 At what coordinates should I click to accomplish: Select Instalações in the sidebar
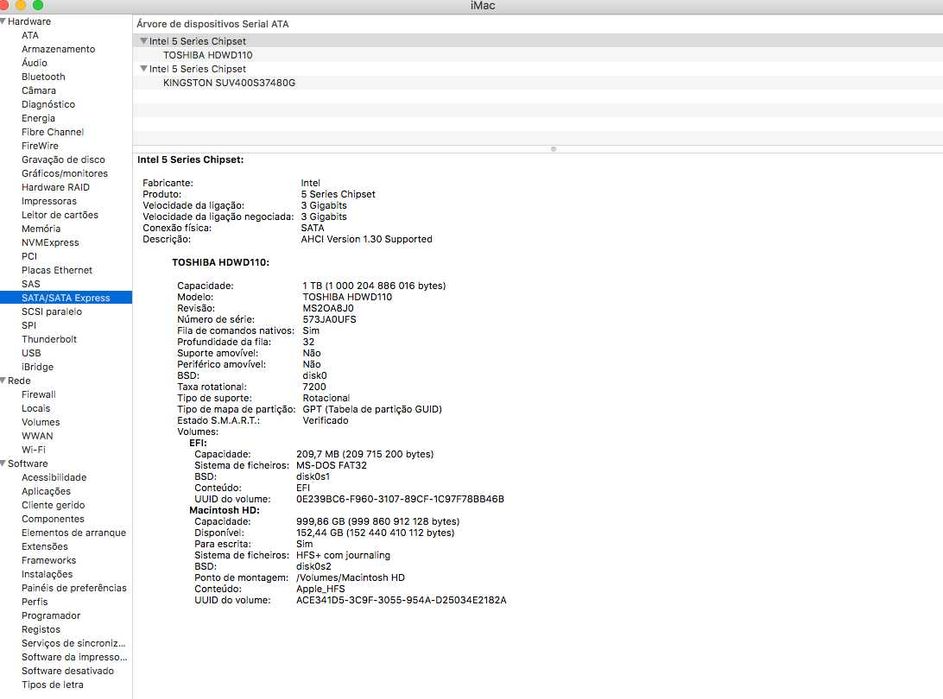pyautogui.click(x=47, y=574)
